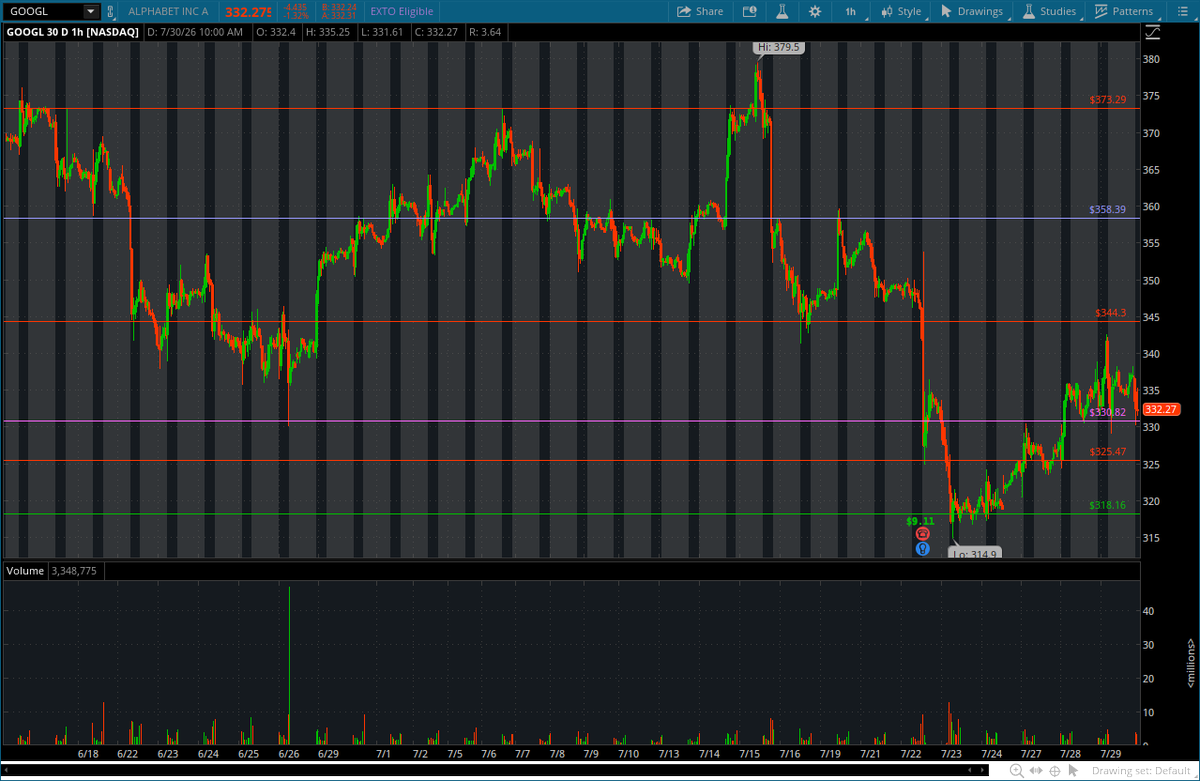
Task: Click the O: 332.4 open value
Action: click(275, 32)
